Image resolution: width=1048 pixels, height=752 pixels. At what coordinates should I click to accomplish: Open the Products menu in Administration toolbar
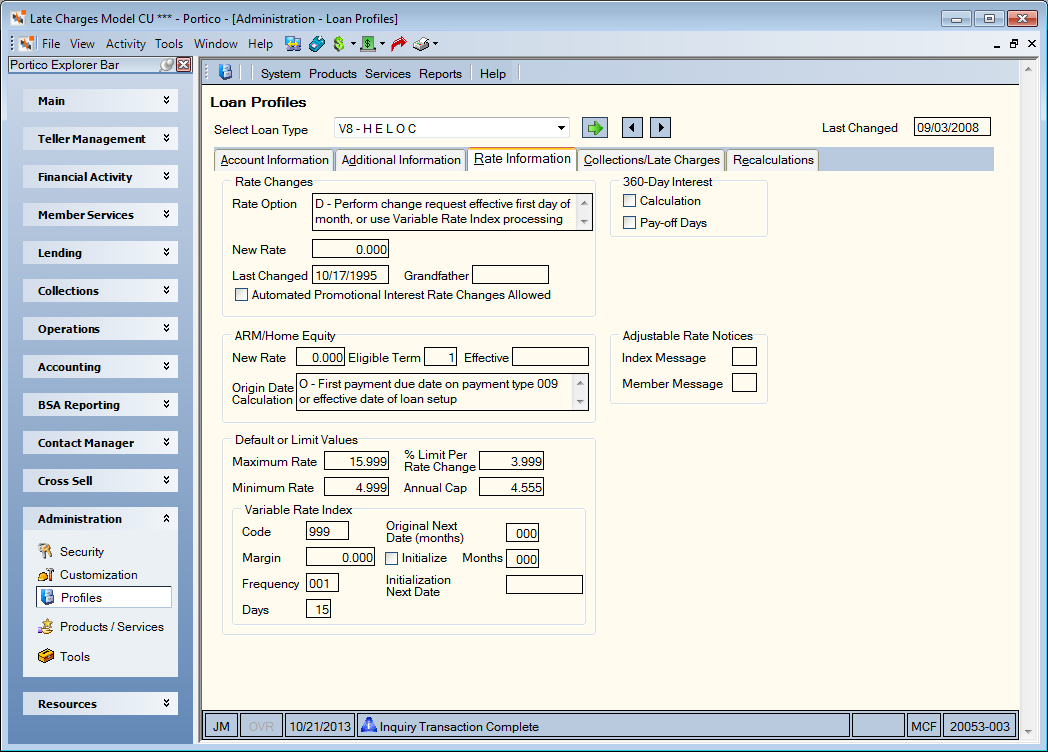pyautogui.click(x=333, y=74)
